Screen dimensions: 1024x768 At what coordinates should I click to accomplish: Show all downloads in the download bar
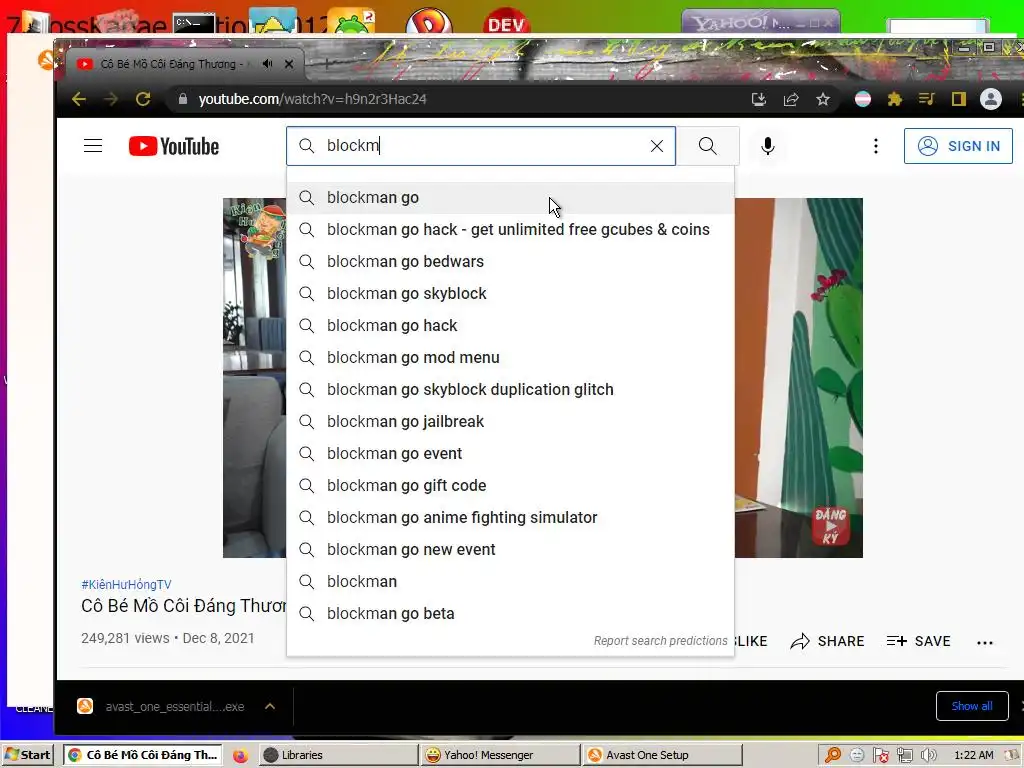[x=972, y=706]
